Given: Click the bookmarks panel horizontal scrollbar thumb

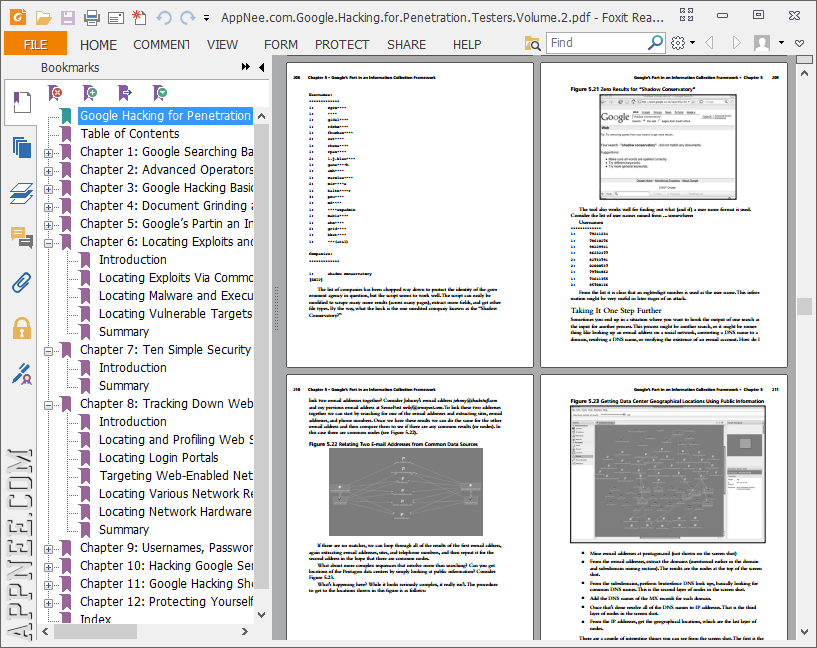Looking at the screenshot, I should 95,631.
